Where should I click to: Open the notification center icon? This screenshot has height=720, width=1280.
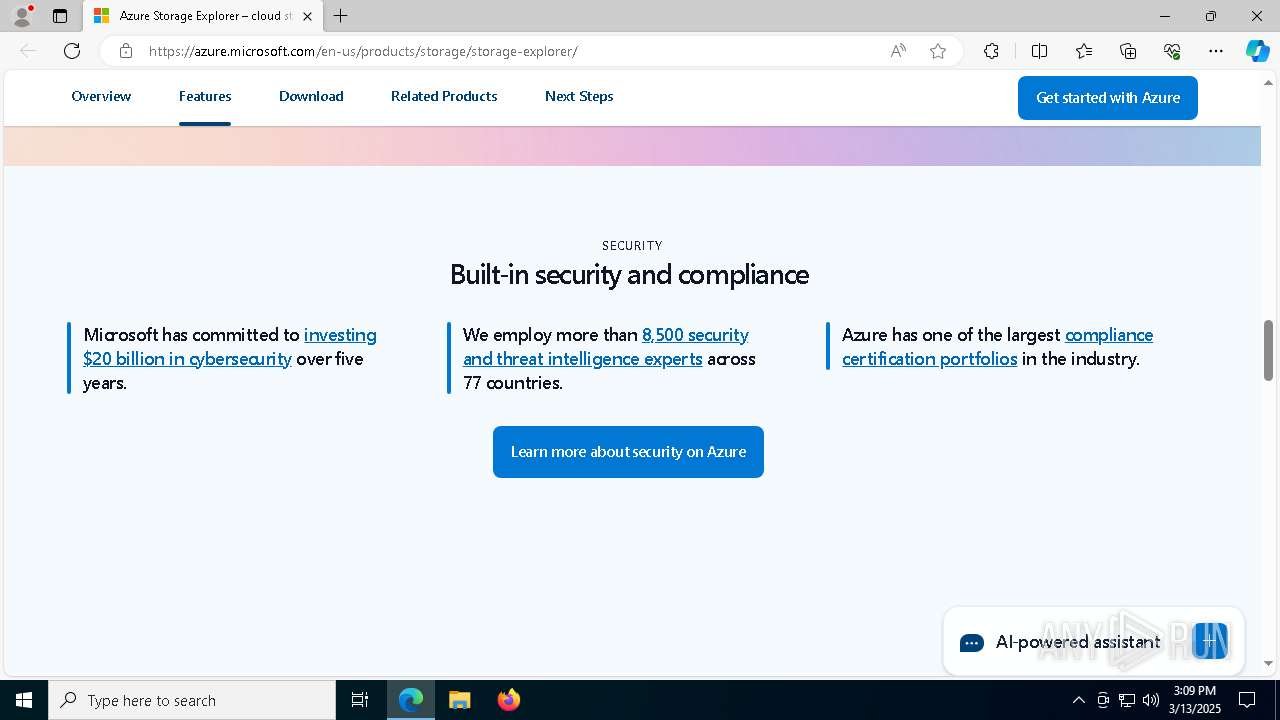coord(1247,700)
